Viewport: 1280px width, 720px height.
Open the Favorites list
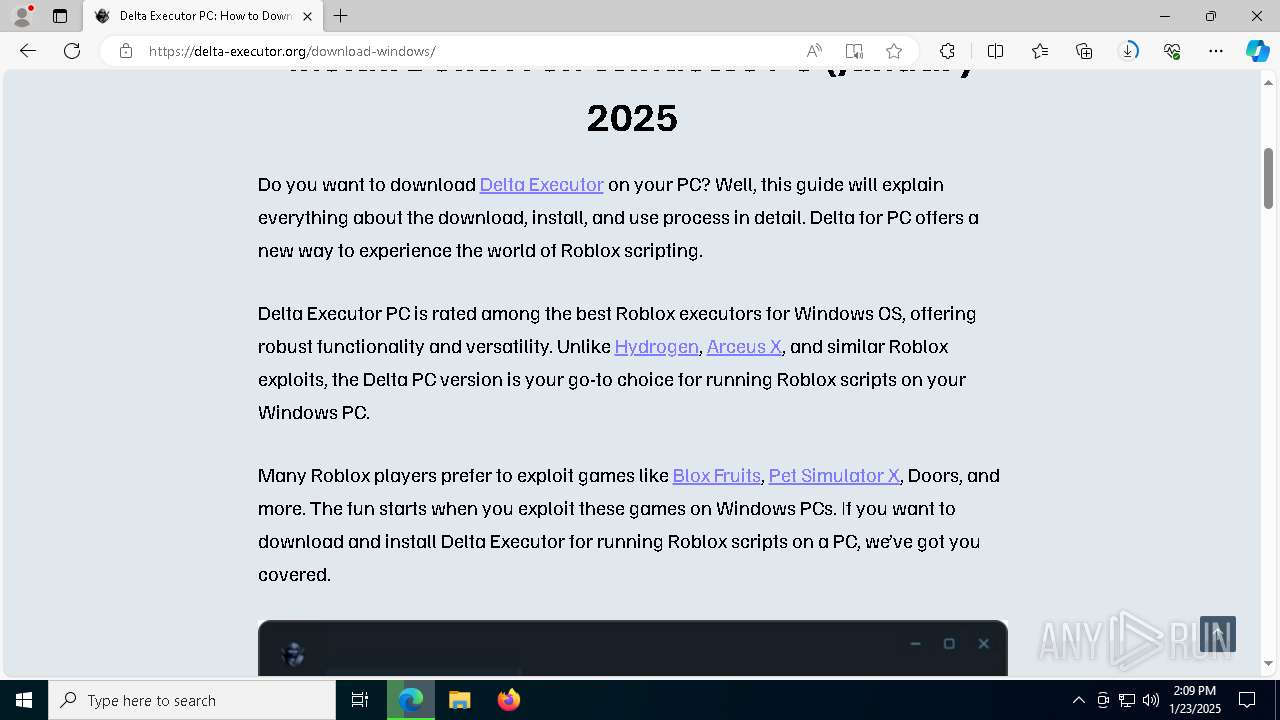(x=1040, y=51)
